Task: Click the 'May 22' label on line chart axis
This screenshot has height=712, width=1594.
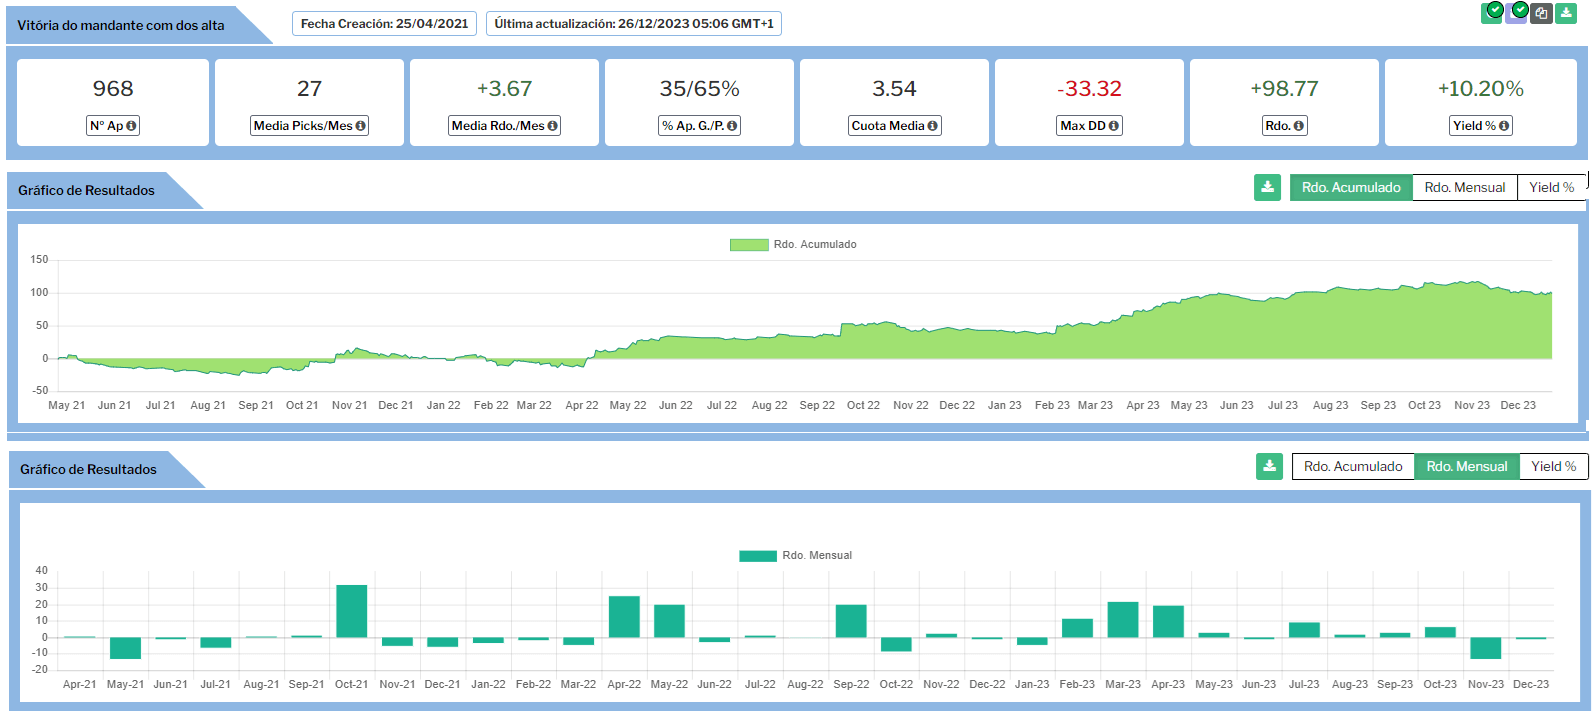Action: coord(628,405)
